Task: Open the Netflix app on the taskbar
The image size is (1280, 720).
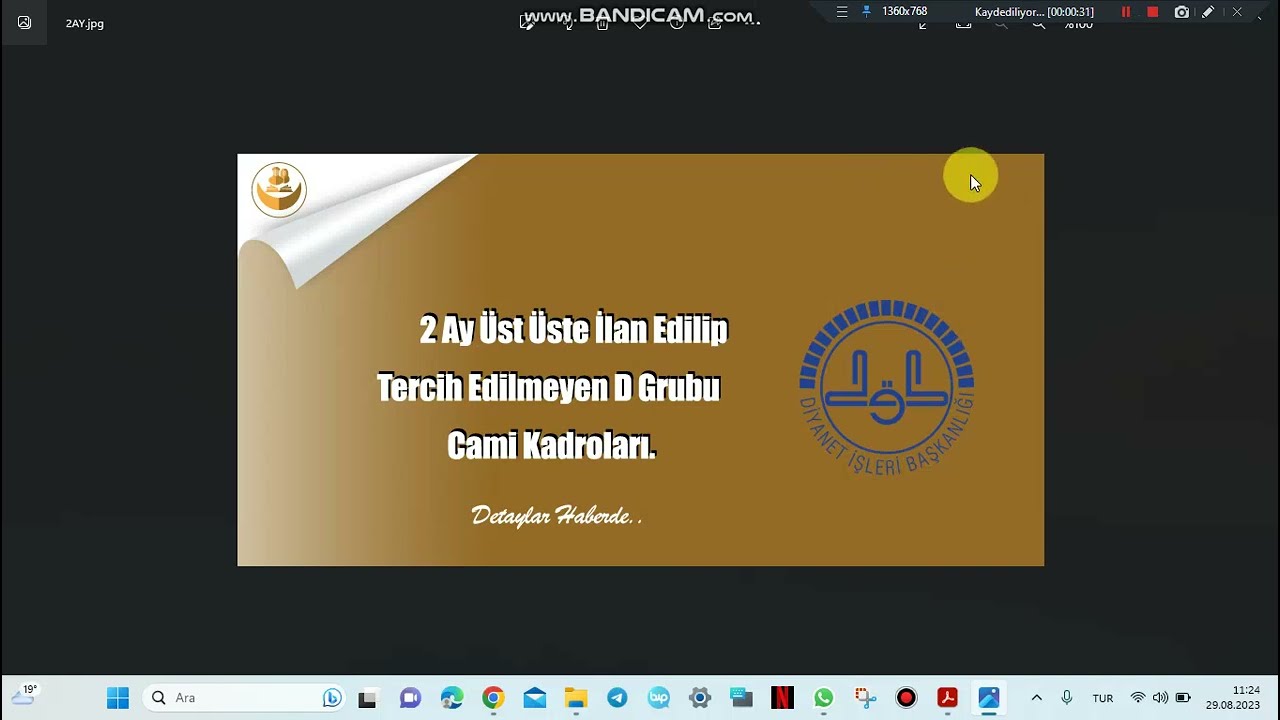Action: tap(782, 698)
